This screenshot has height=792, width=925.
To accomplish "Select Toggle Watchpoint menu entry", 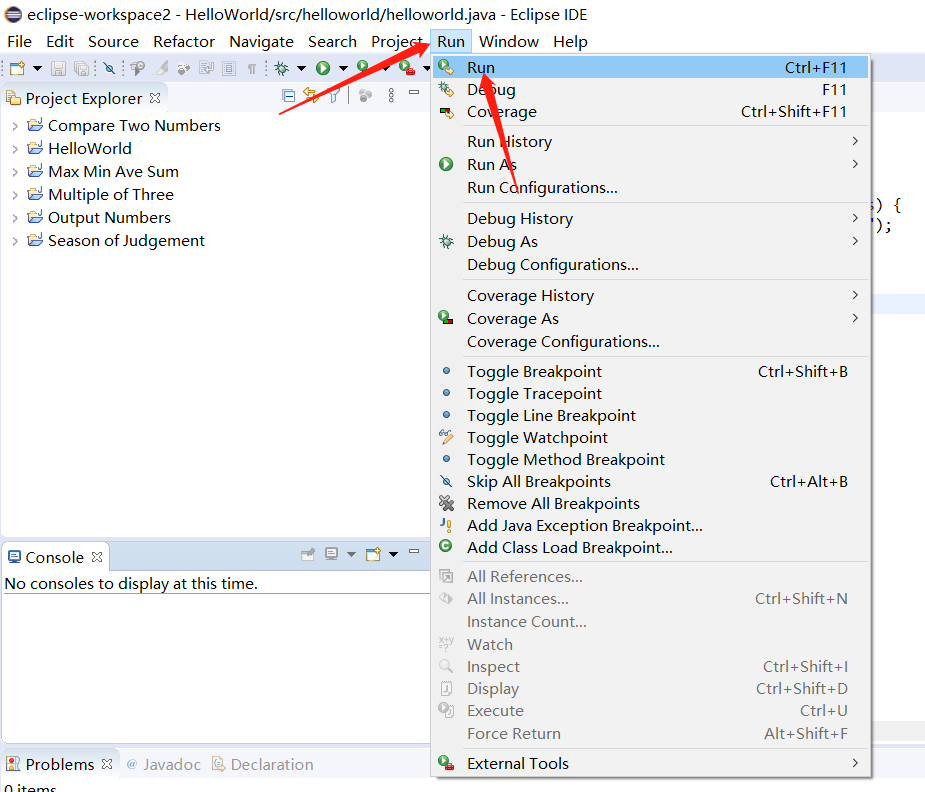I will click(650, 438).
